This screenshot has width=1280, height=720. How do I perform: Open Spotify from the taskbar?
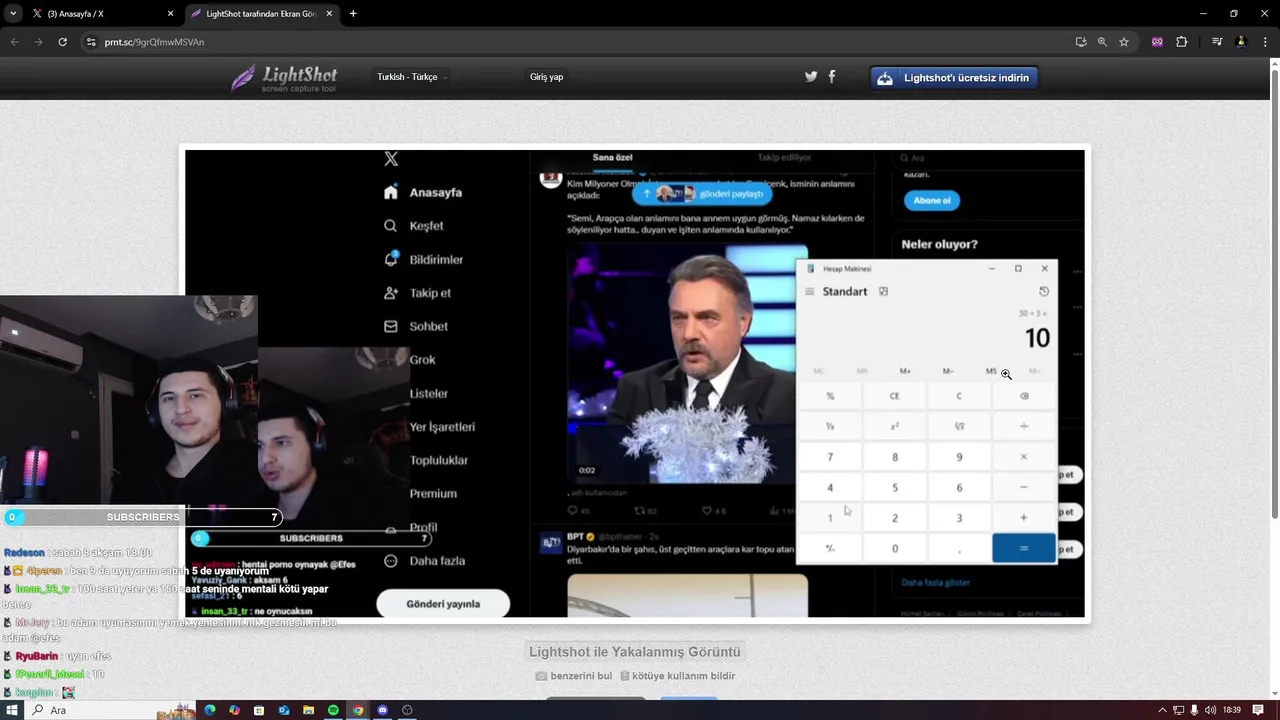click(x=333, y=710)
